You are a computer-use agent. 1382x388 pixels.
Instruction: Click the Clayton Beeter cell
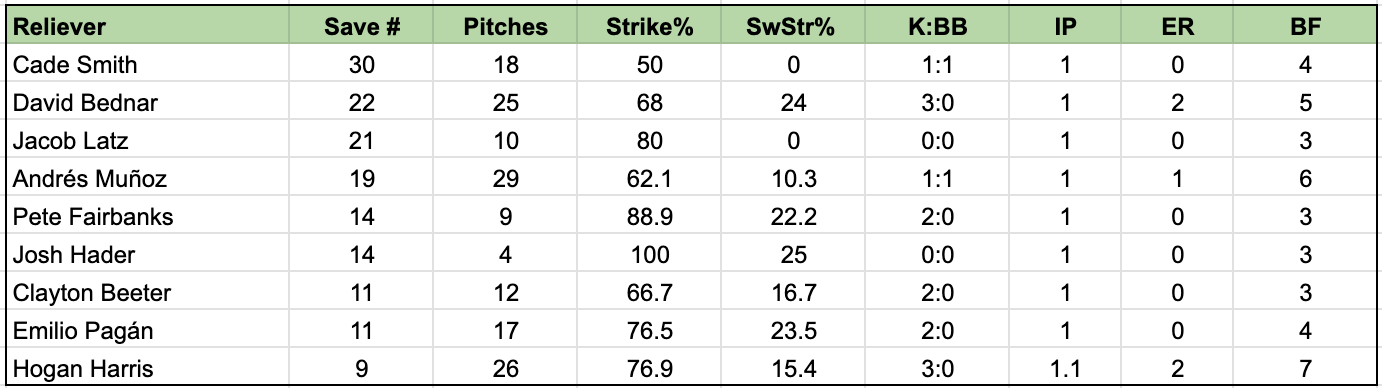[148, 293]
